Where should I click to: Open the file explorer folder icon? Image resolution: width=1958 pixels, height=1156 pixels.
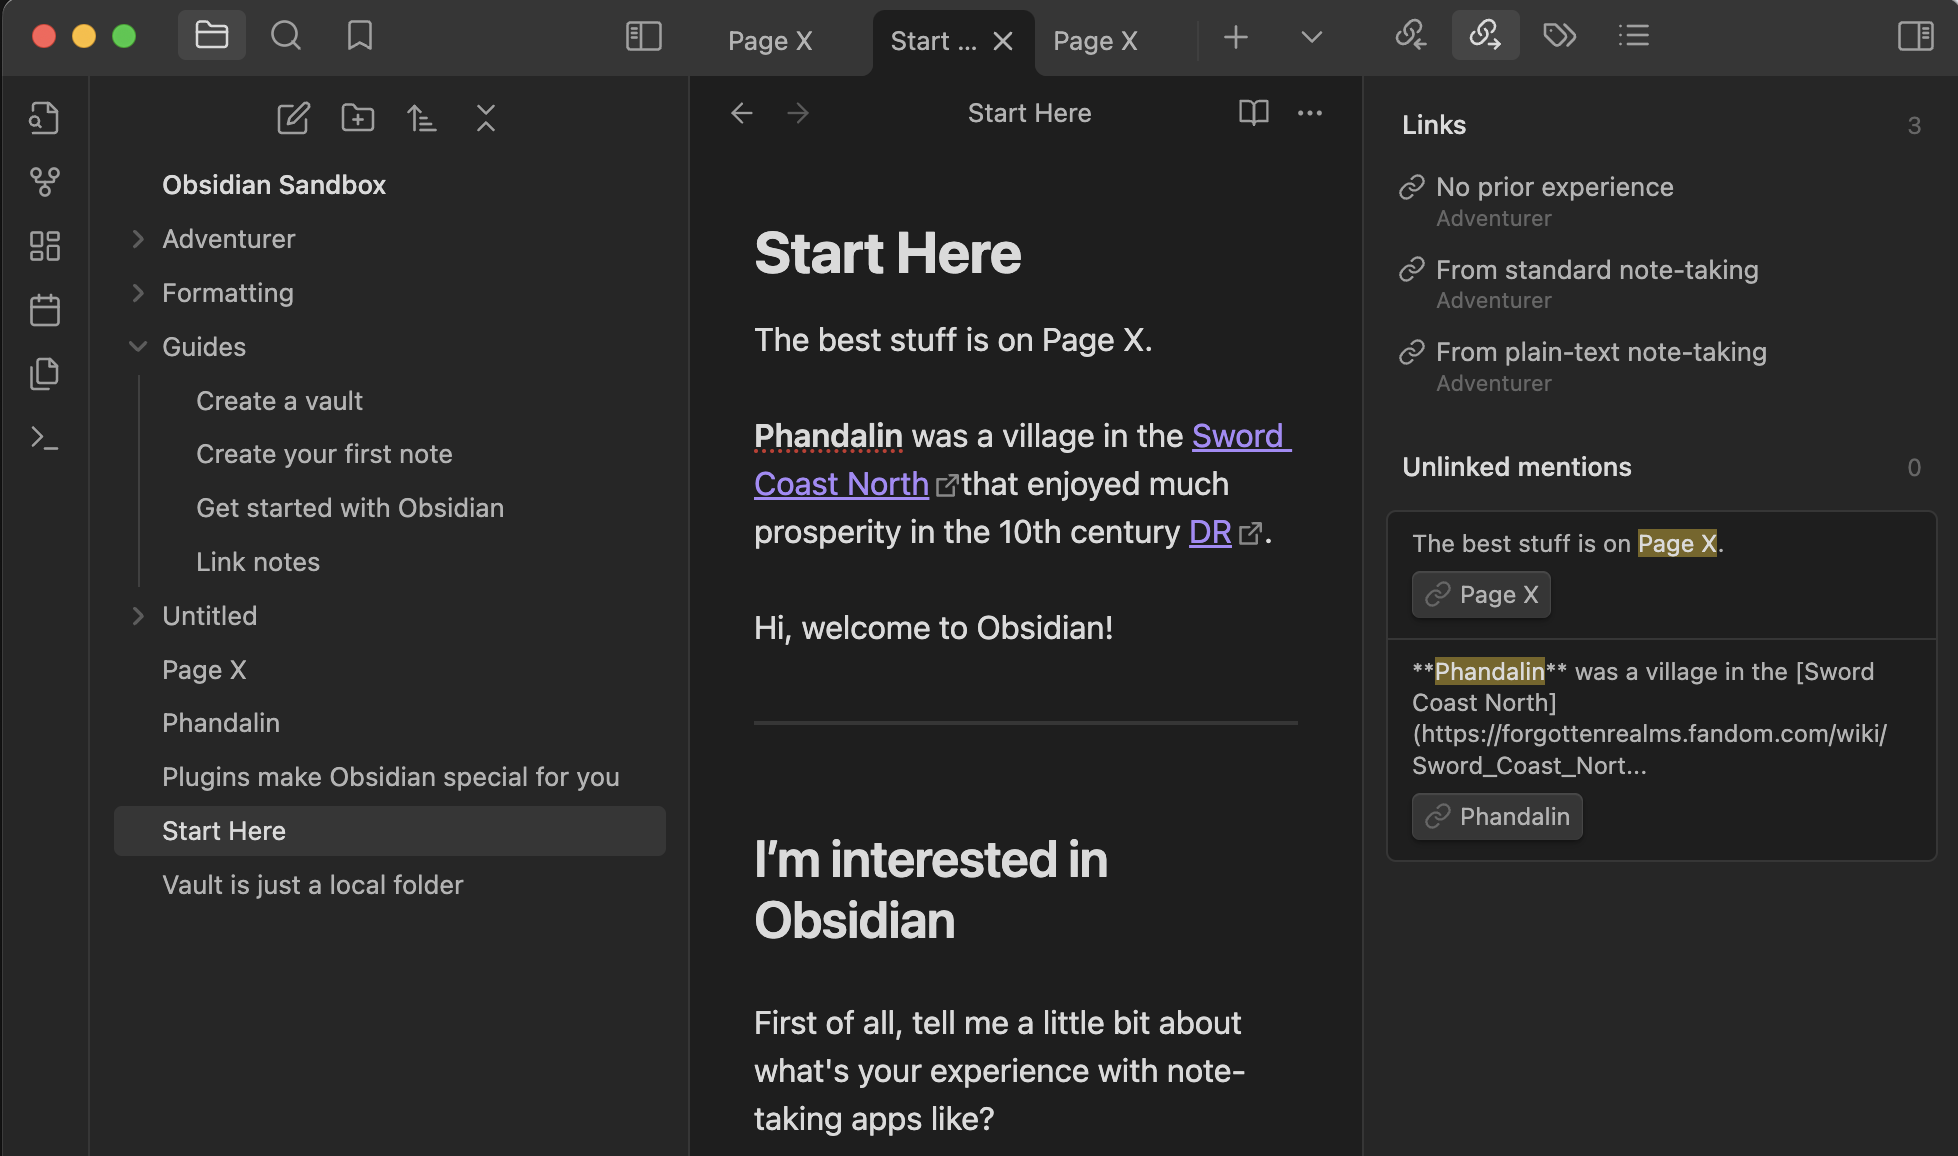pos(211,36)
